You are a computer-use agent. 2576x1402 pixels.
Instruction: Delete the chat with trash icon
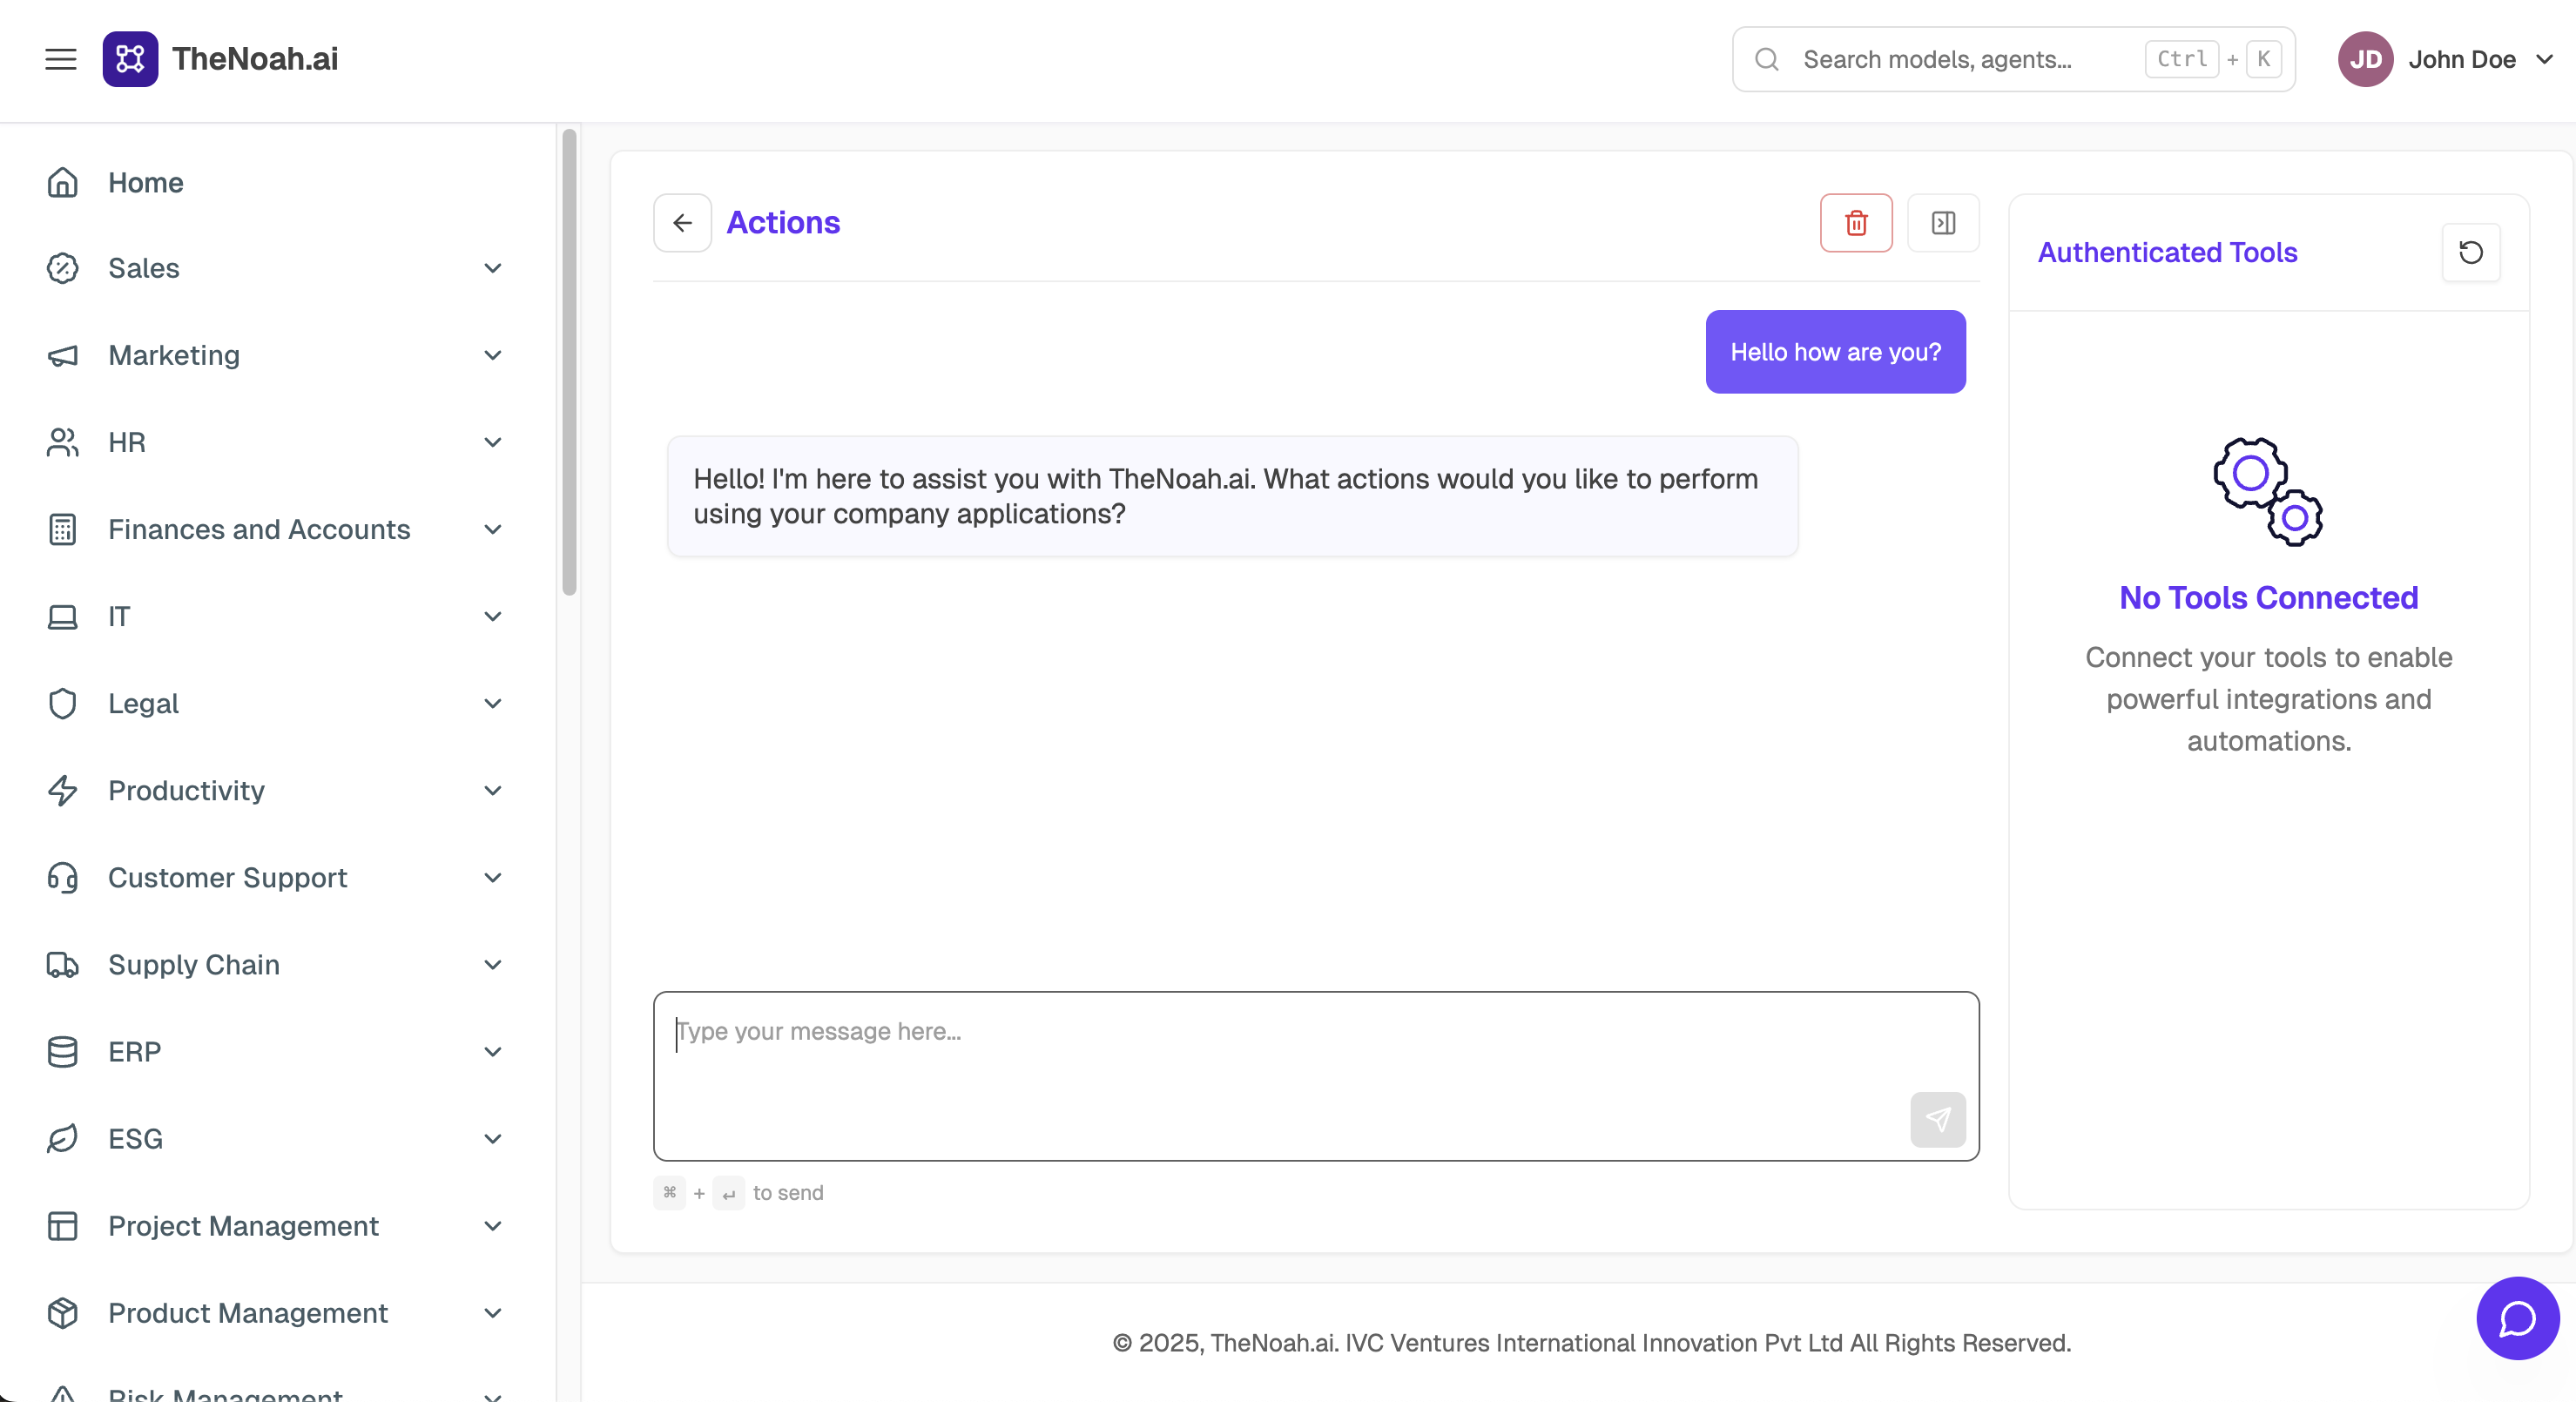pos(1856,222)
